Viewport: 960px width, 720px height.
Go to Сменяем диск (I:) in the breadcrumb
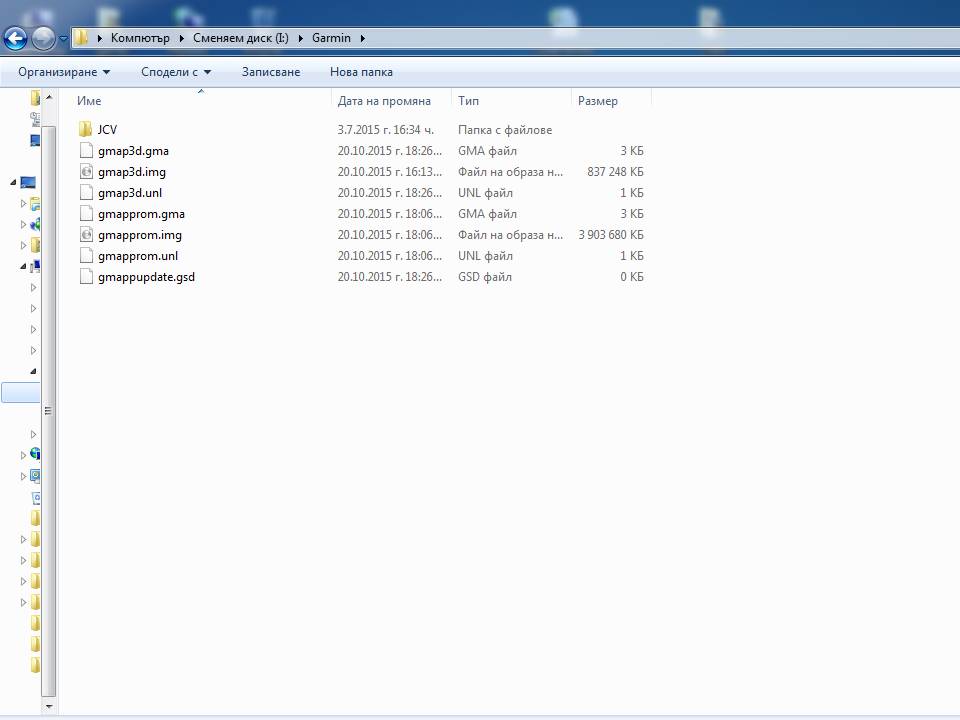[x=241, y=38]
